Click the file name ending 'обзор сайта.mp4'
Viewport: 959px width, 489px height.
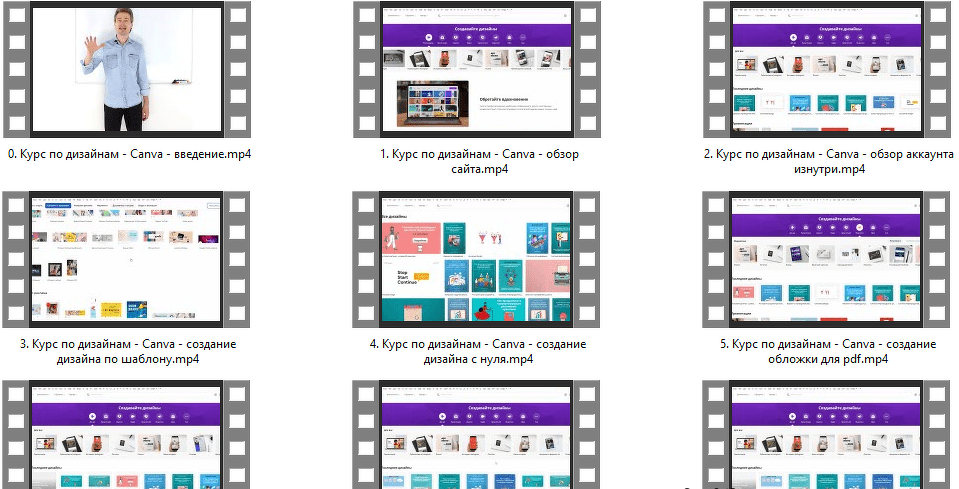(x=479, y=162)
